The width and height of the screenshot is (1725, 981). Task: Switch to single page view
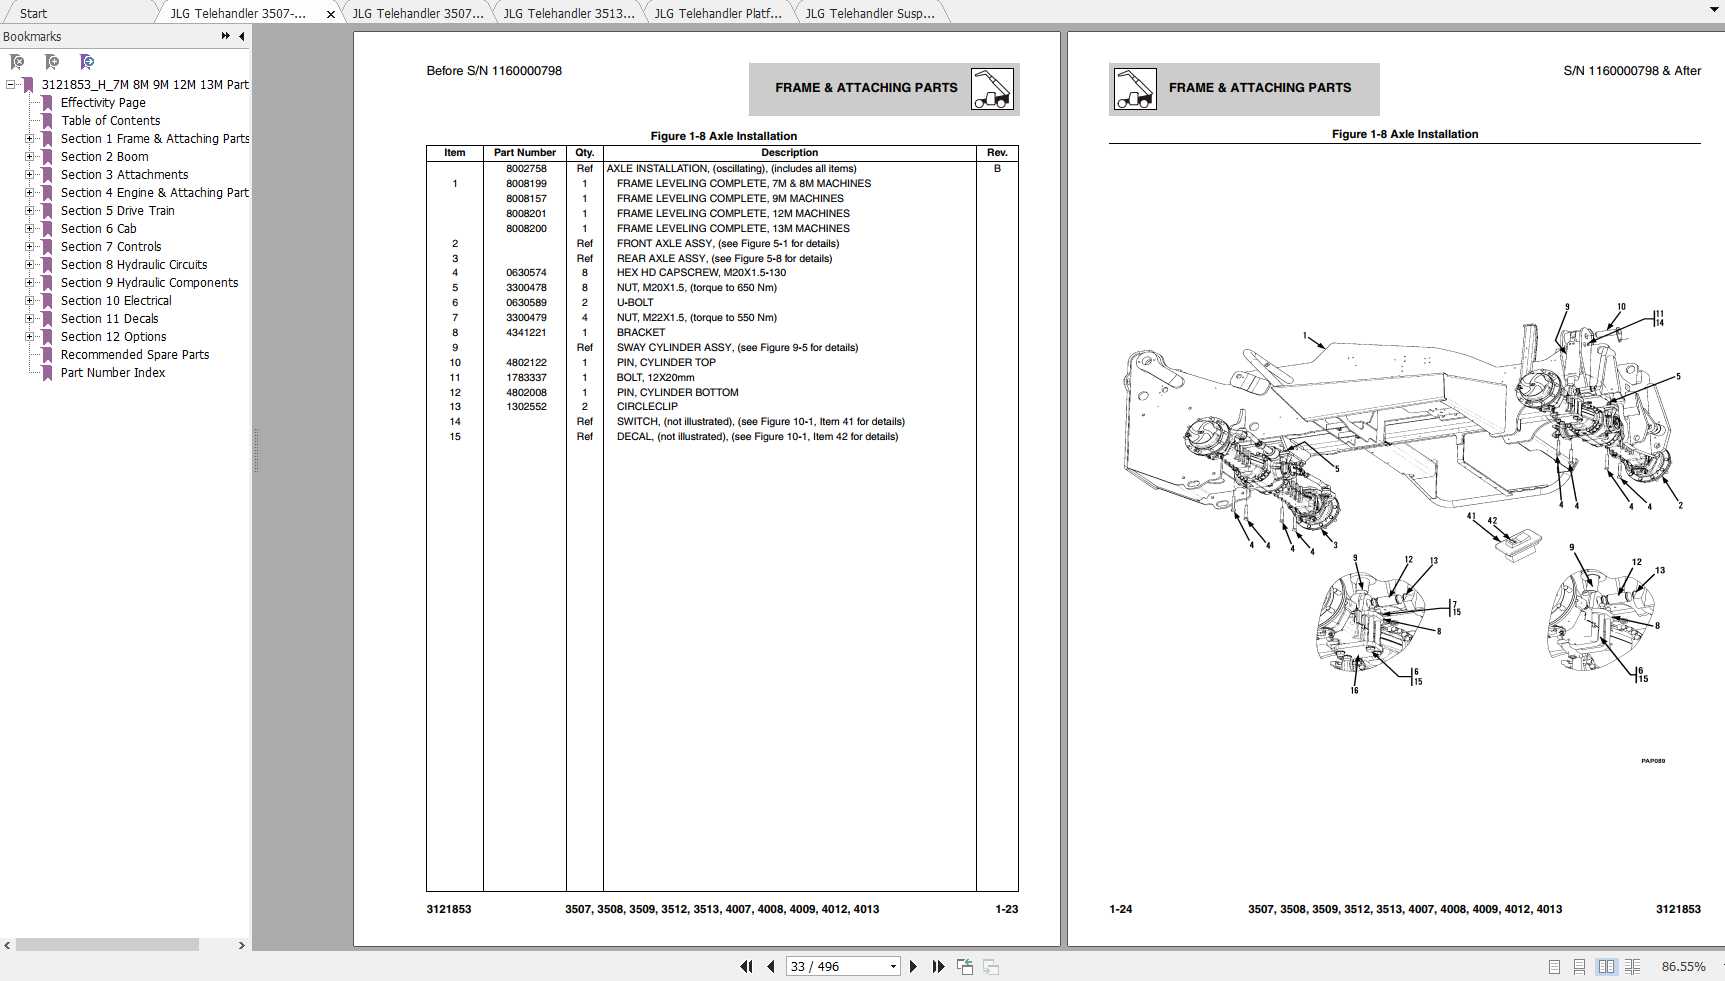coord(1554,967)
